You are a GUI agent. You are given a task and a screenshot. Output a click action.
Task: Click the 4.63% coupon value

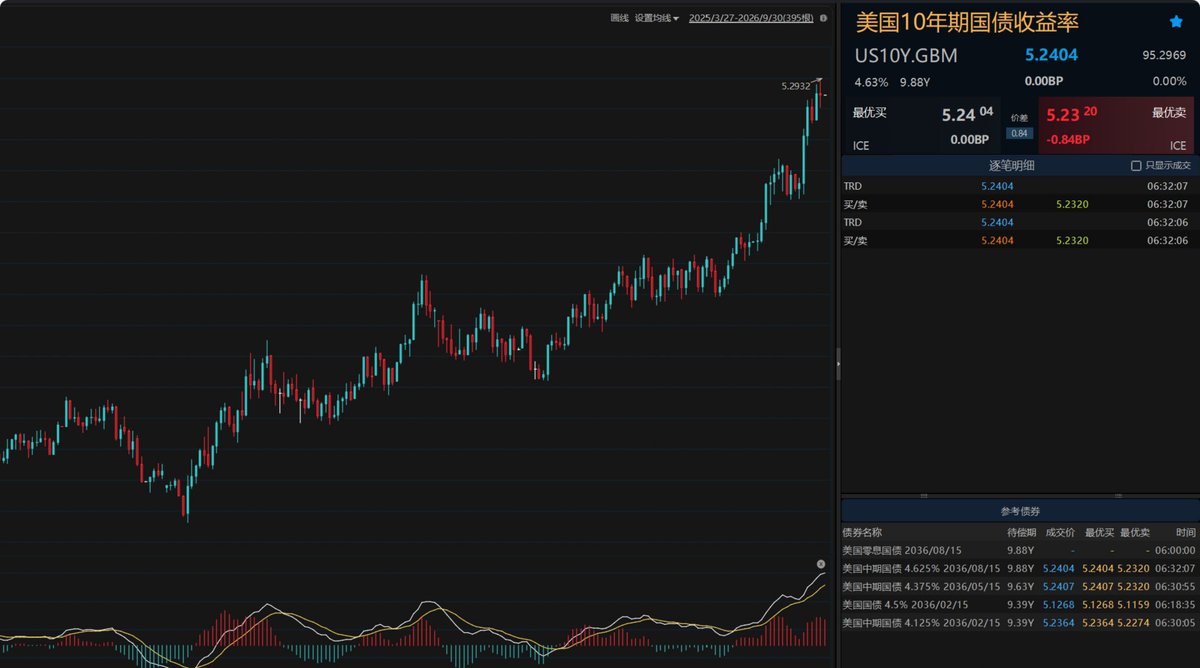click(871, 82)
